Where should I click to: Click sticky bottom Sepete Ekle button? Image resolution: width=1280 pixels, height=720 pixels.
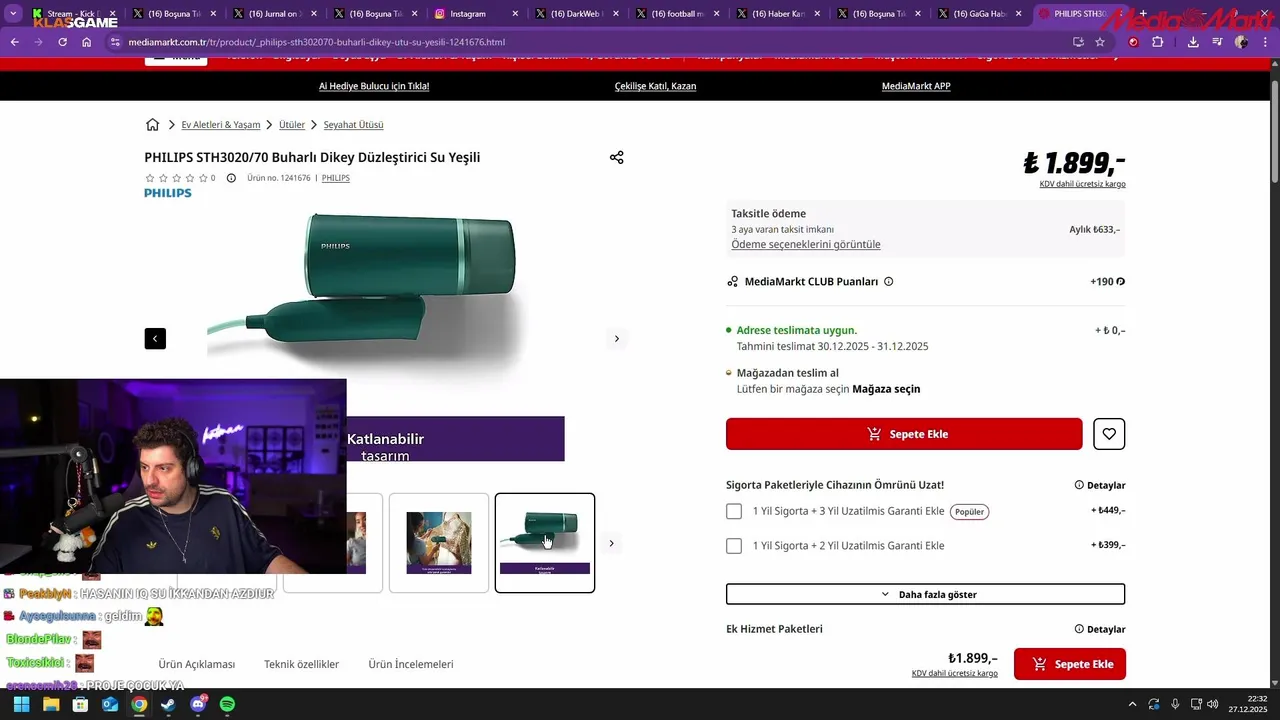(x=1070, y=664)
